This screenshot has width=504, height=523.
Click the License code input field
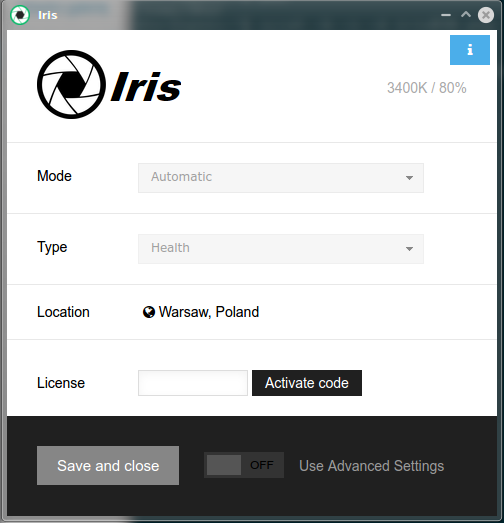click(x=193, y=383)
